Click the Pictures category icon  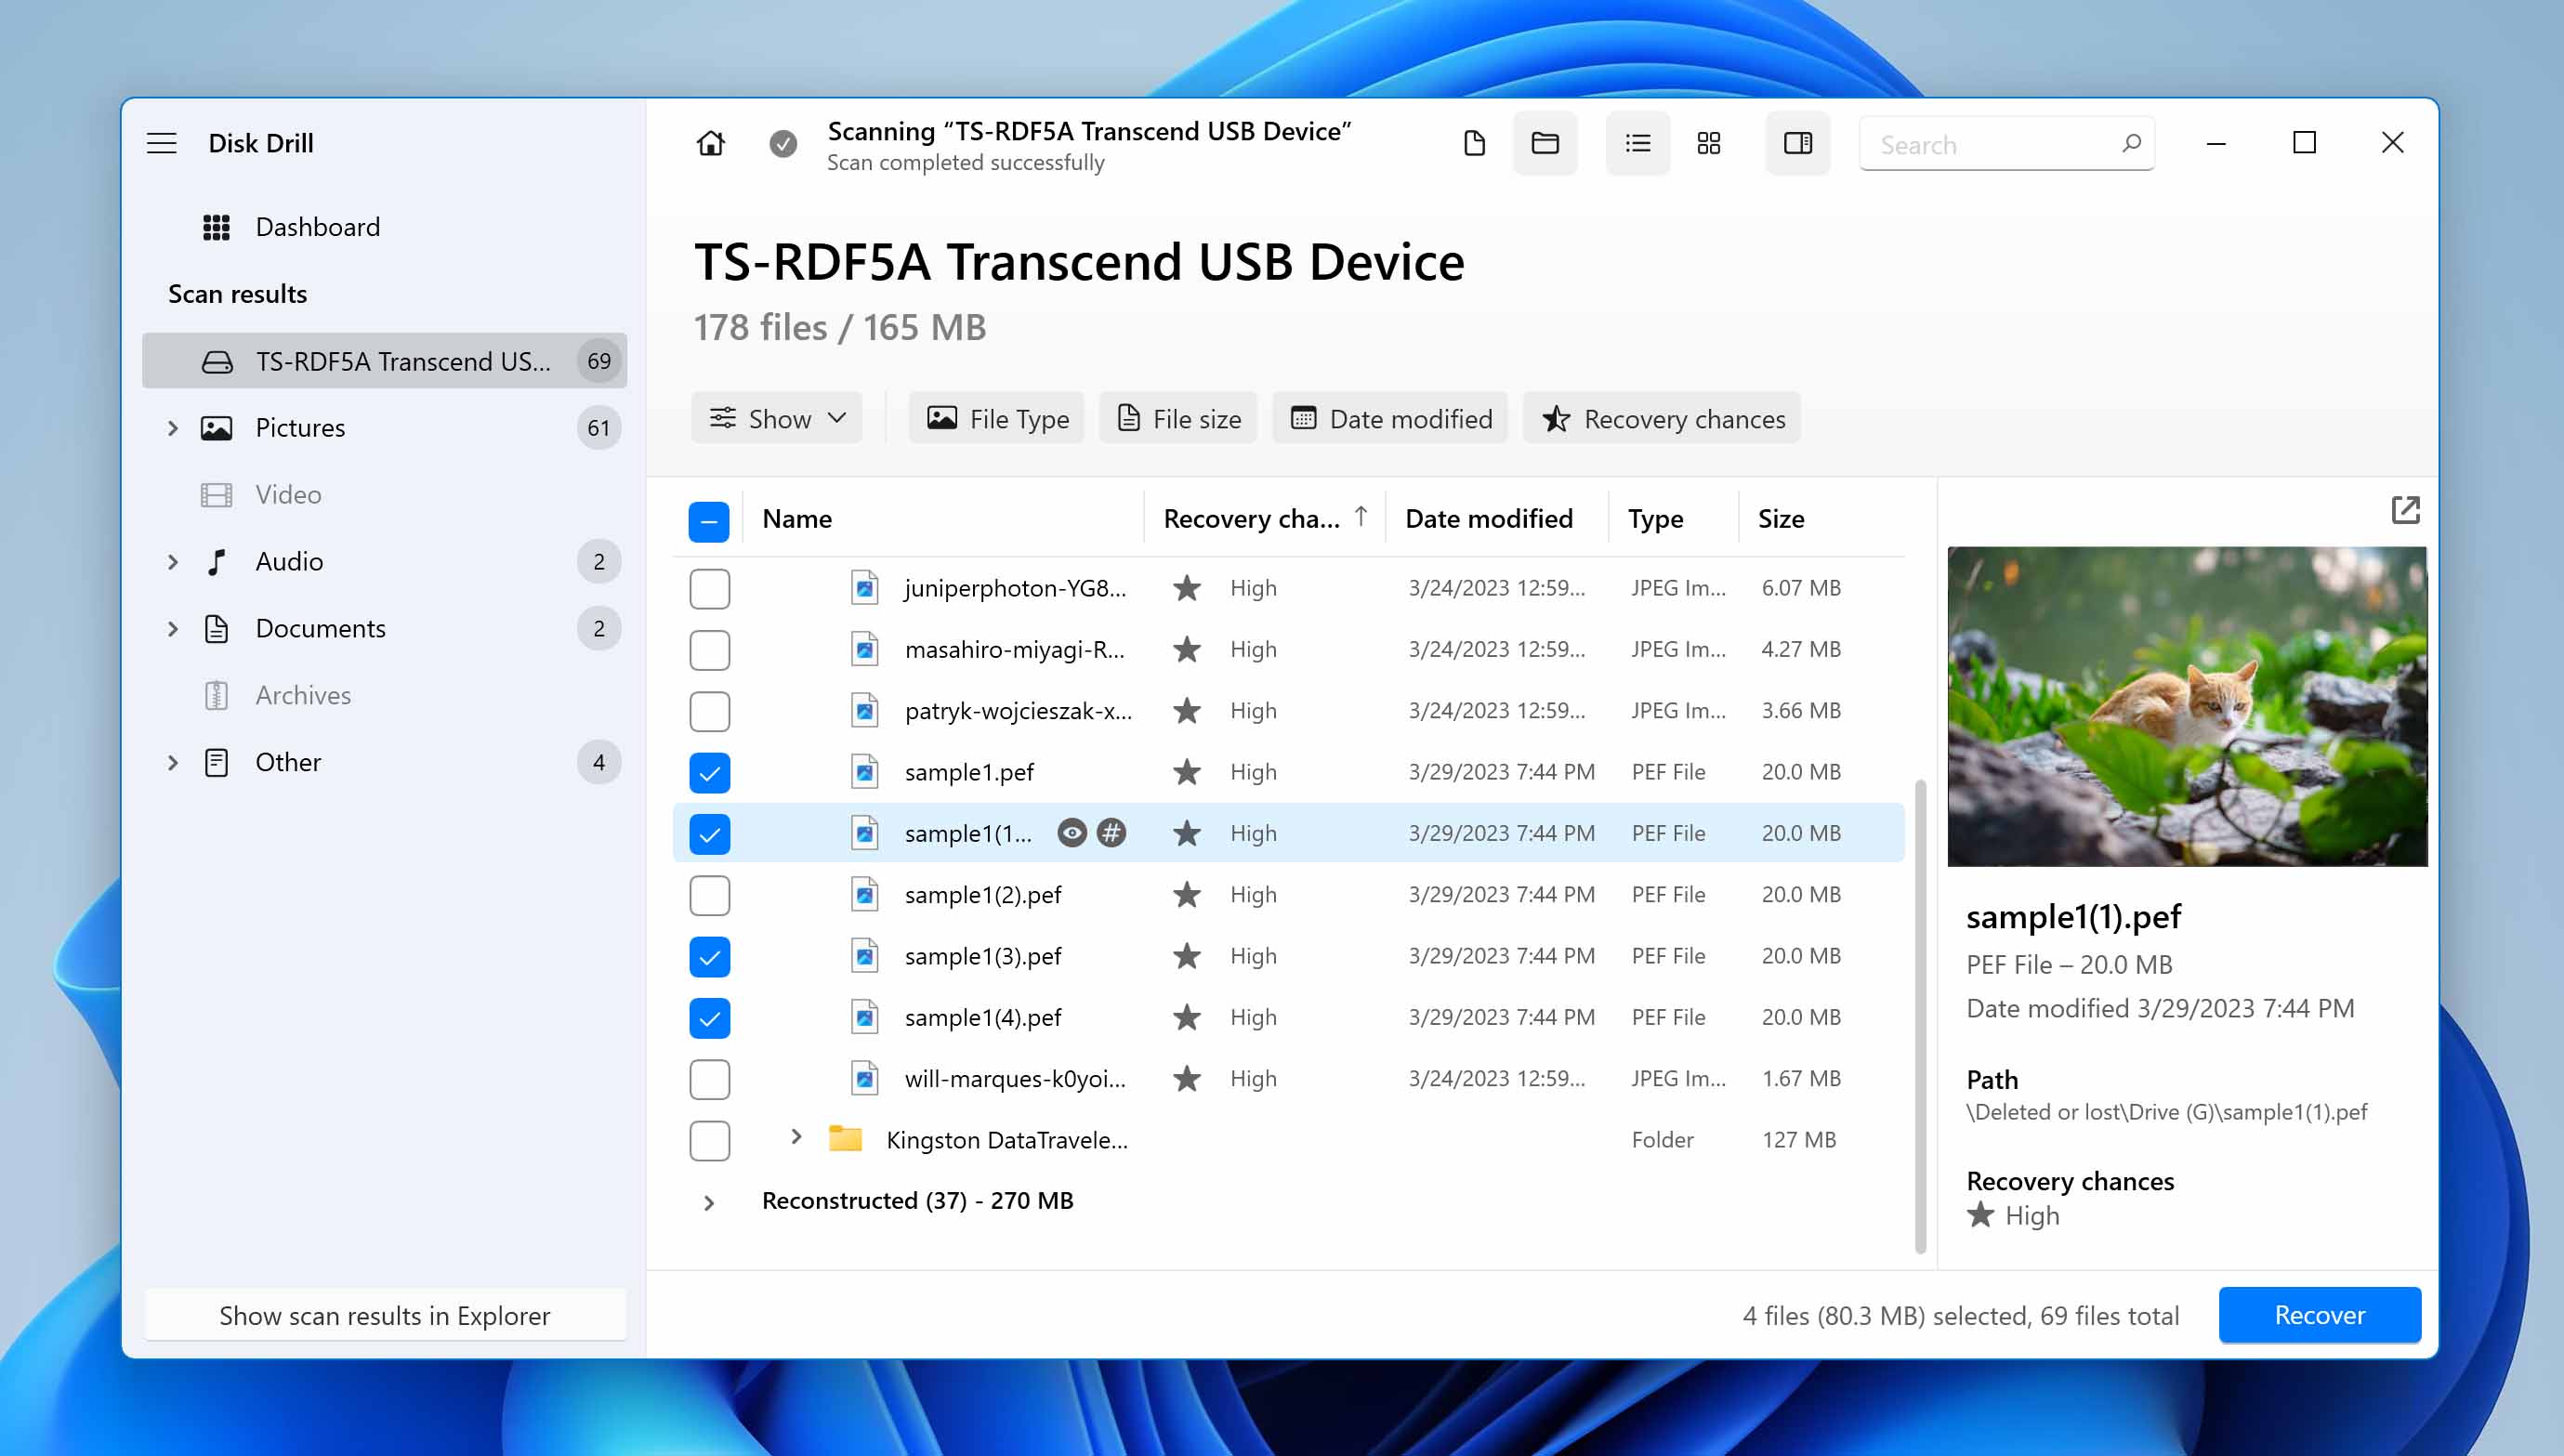216,428
